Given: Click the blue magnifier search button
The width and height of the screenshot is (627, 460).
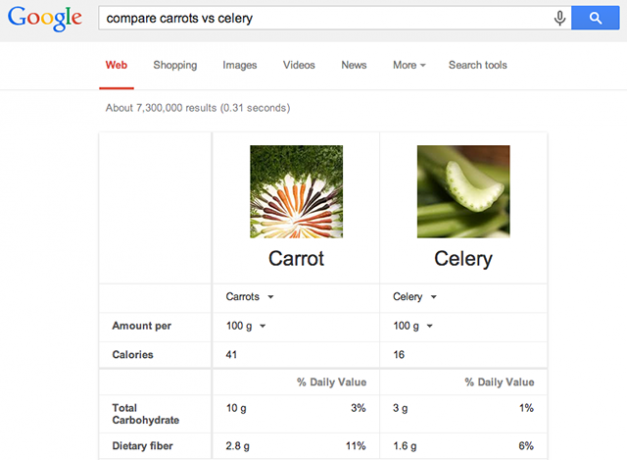Looking at the screenshot, I should click(595, 18).
